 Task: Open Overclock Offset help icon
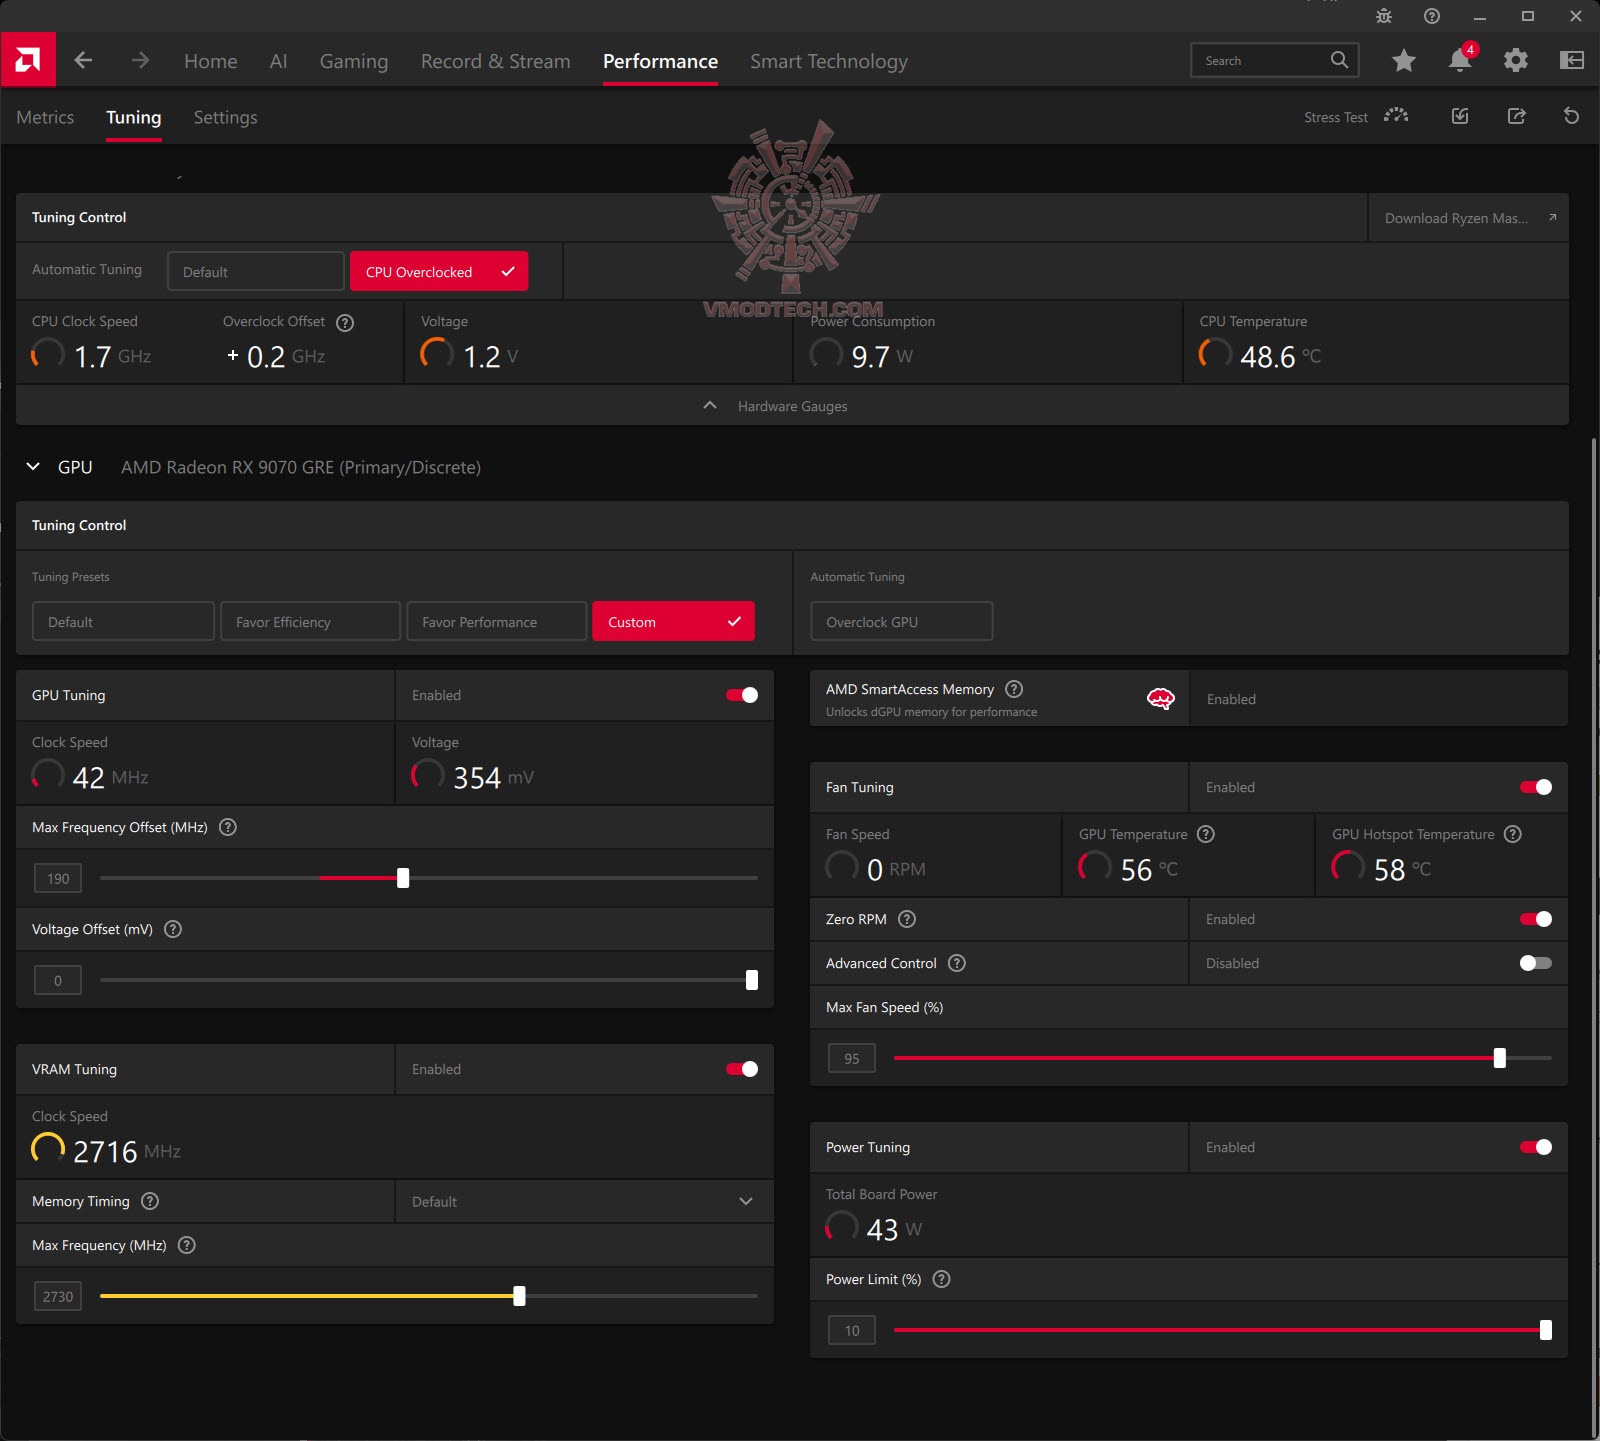[x=345, y=323]
